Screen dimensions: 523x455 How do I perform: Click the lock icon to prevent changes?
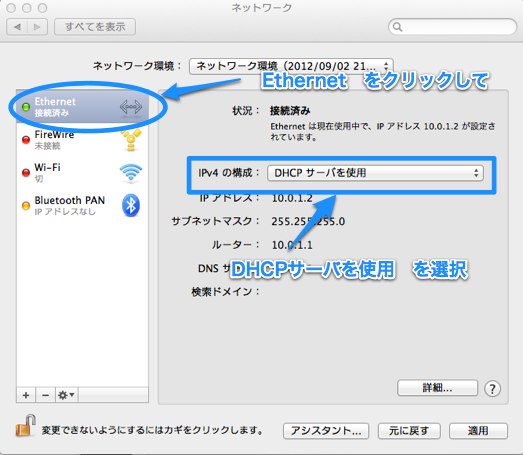[x=26, y=426]
